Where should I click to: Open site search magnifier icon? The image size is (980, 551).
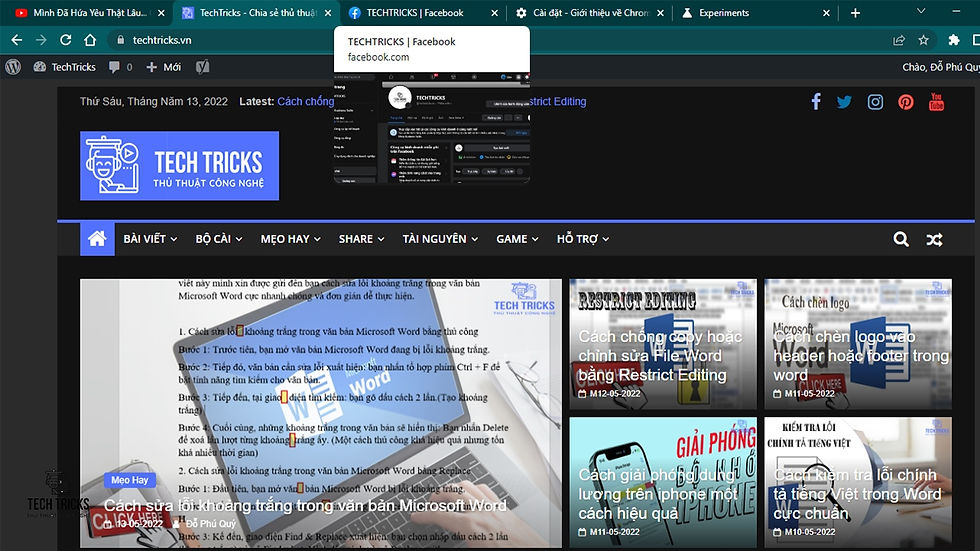tap(901, 239)
